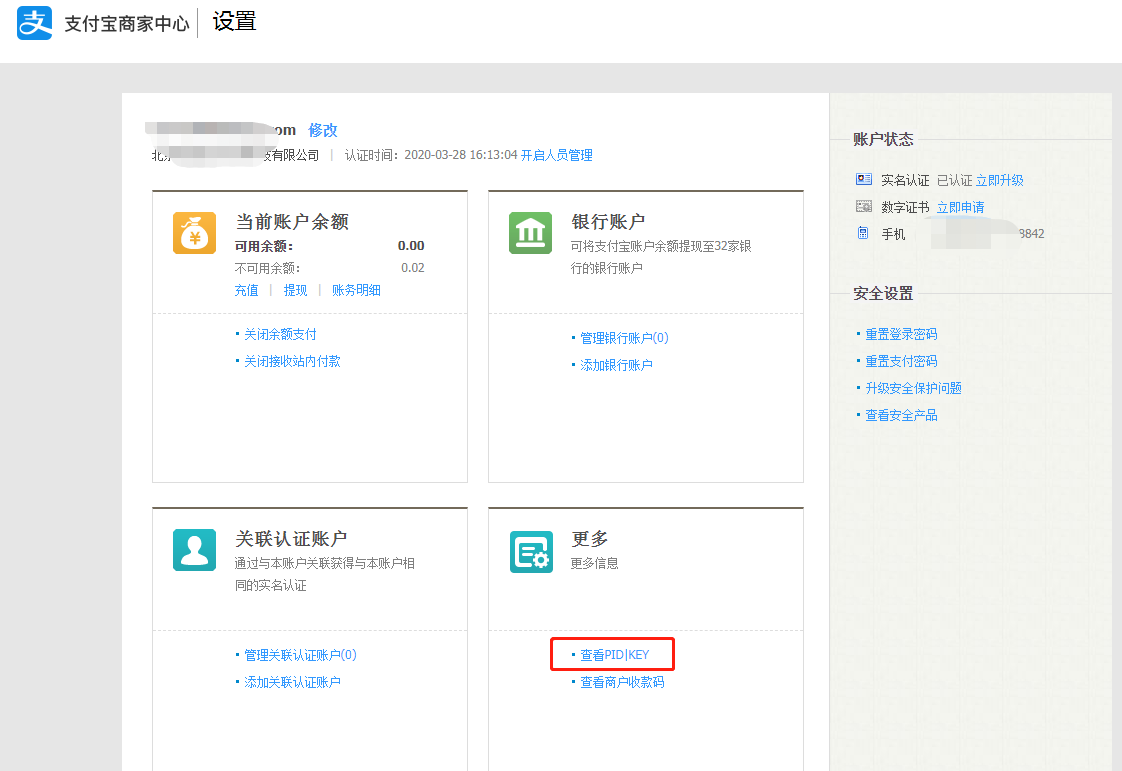Click the 数字证书 certificate icon

pos(864,207)
